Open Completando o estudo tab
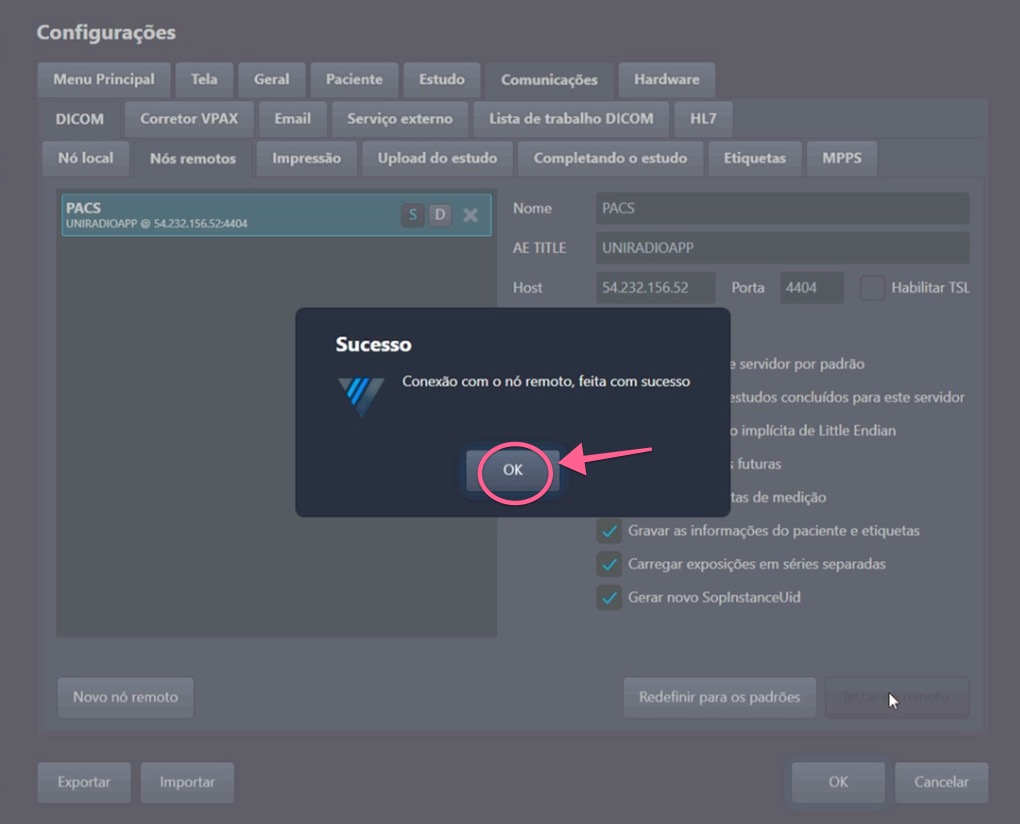The image size is (1020, 824). (x=610, y=158)
